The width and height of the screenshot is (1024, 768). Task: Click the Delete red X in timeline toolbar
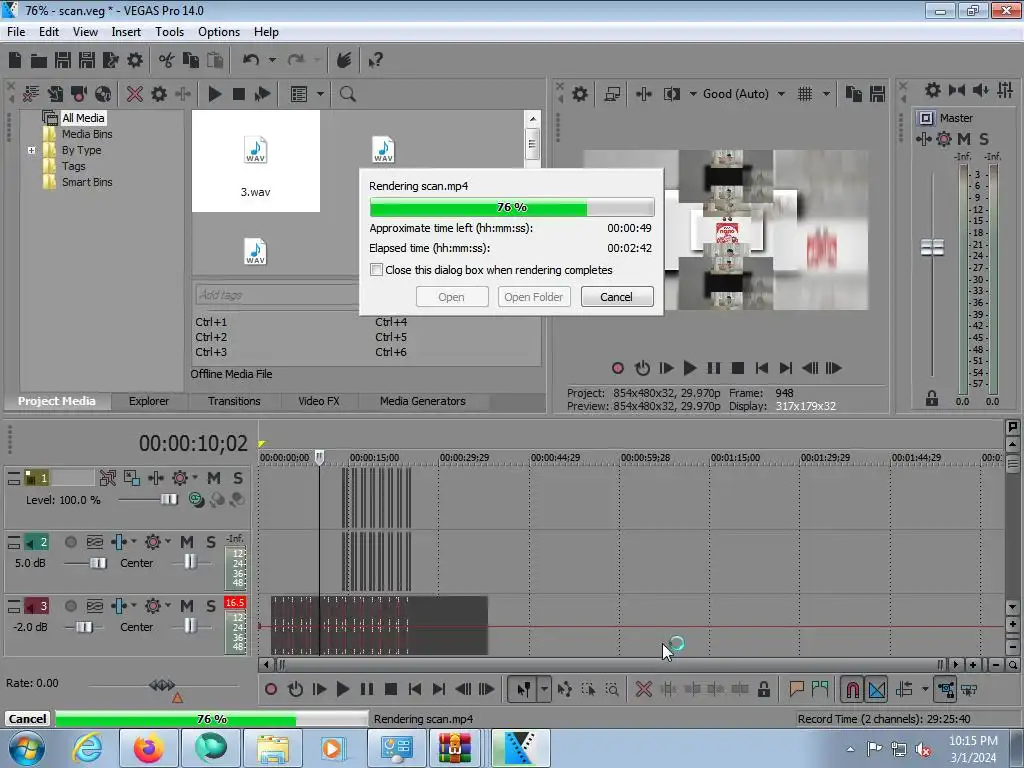click(x=643, y=689)
